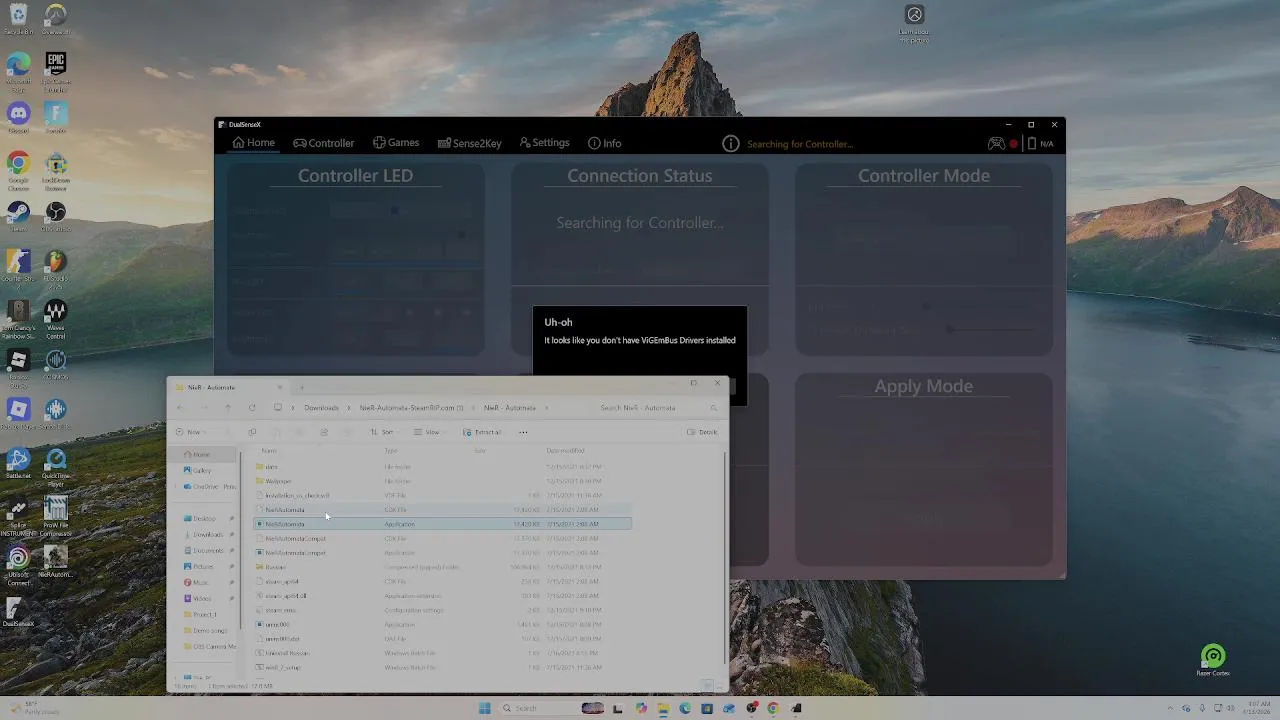Click the Share icon in Explorer toolbar
The height and width of the screenshot is (720, 1280).
(324, 432)
